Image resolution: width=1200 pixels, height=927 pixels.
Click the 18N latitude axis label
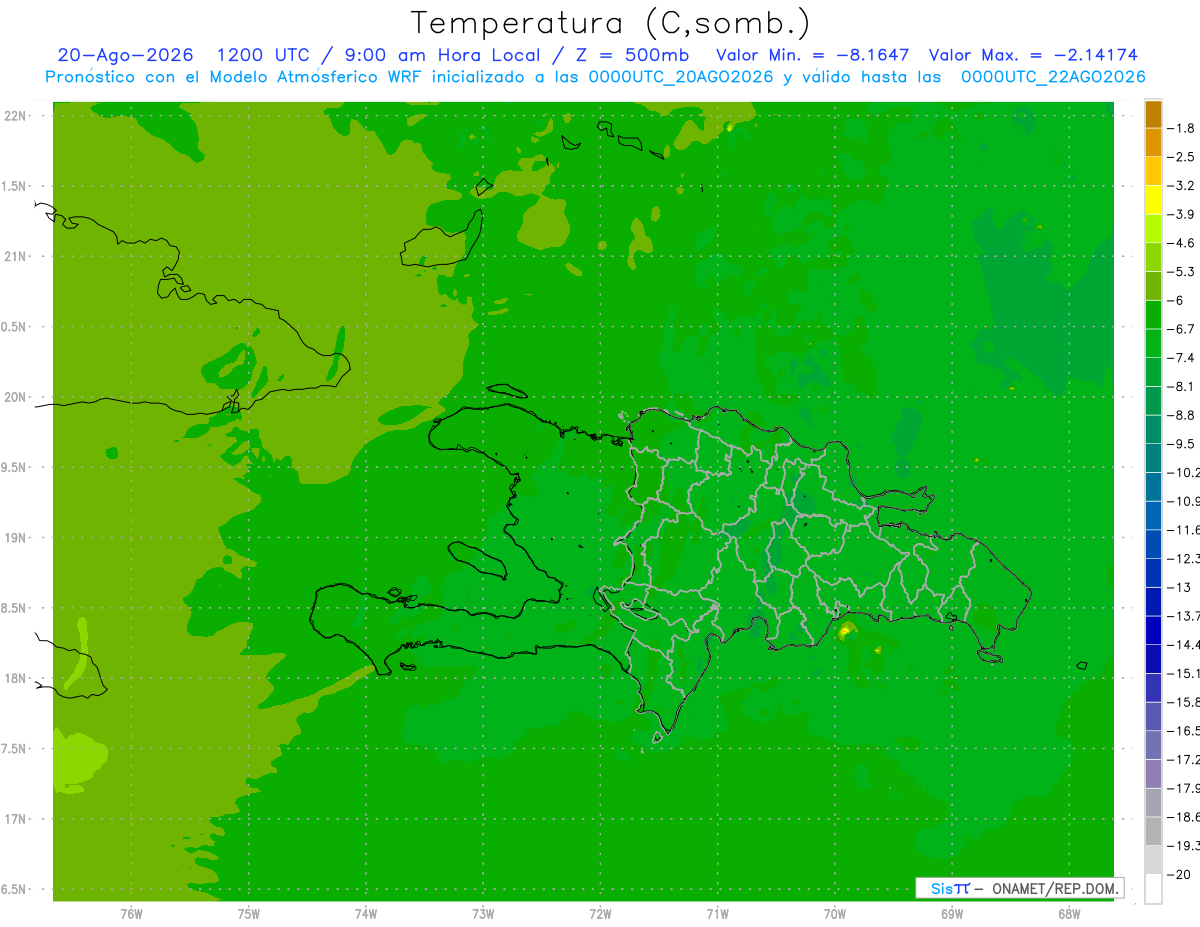(15, 679)
